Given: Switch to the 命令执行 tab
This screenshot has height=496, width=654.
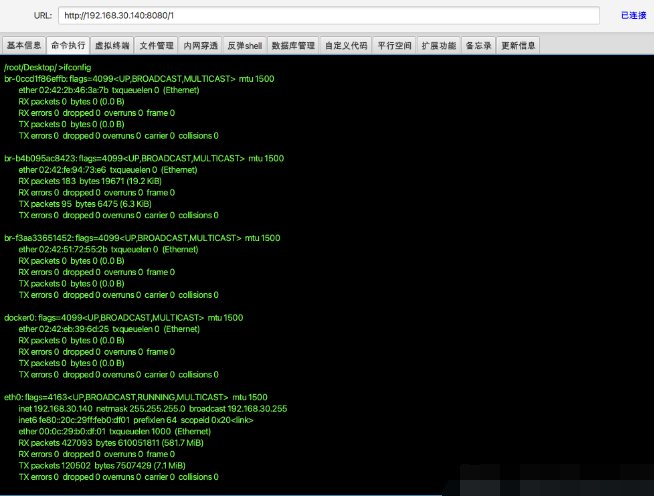Looking at the screenshot, I should (x=68, y=45).
